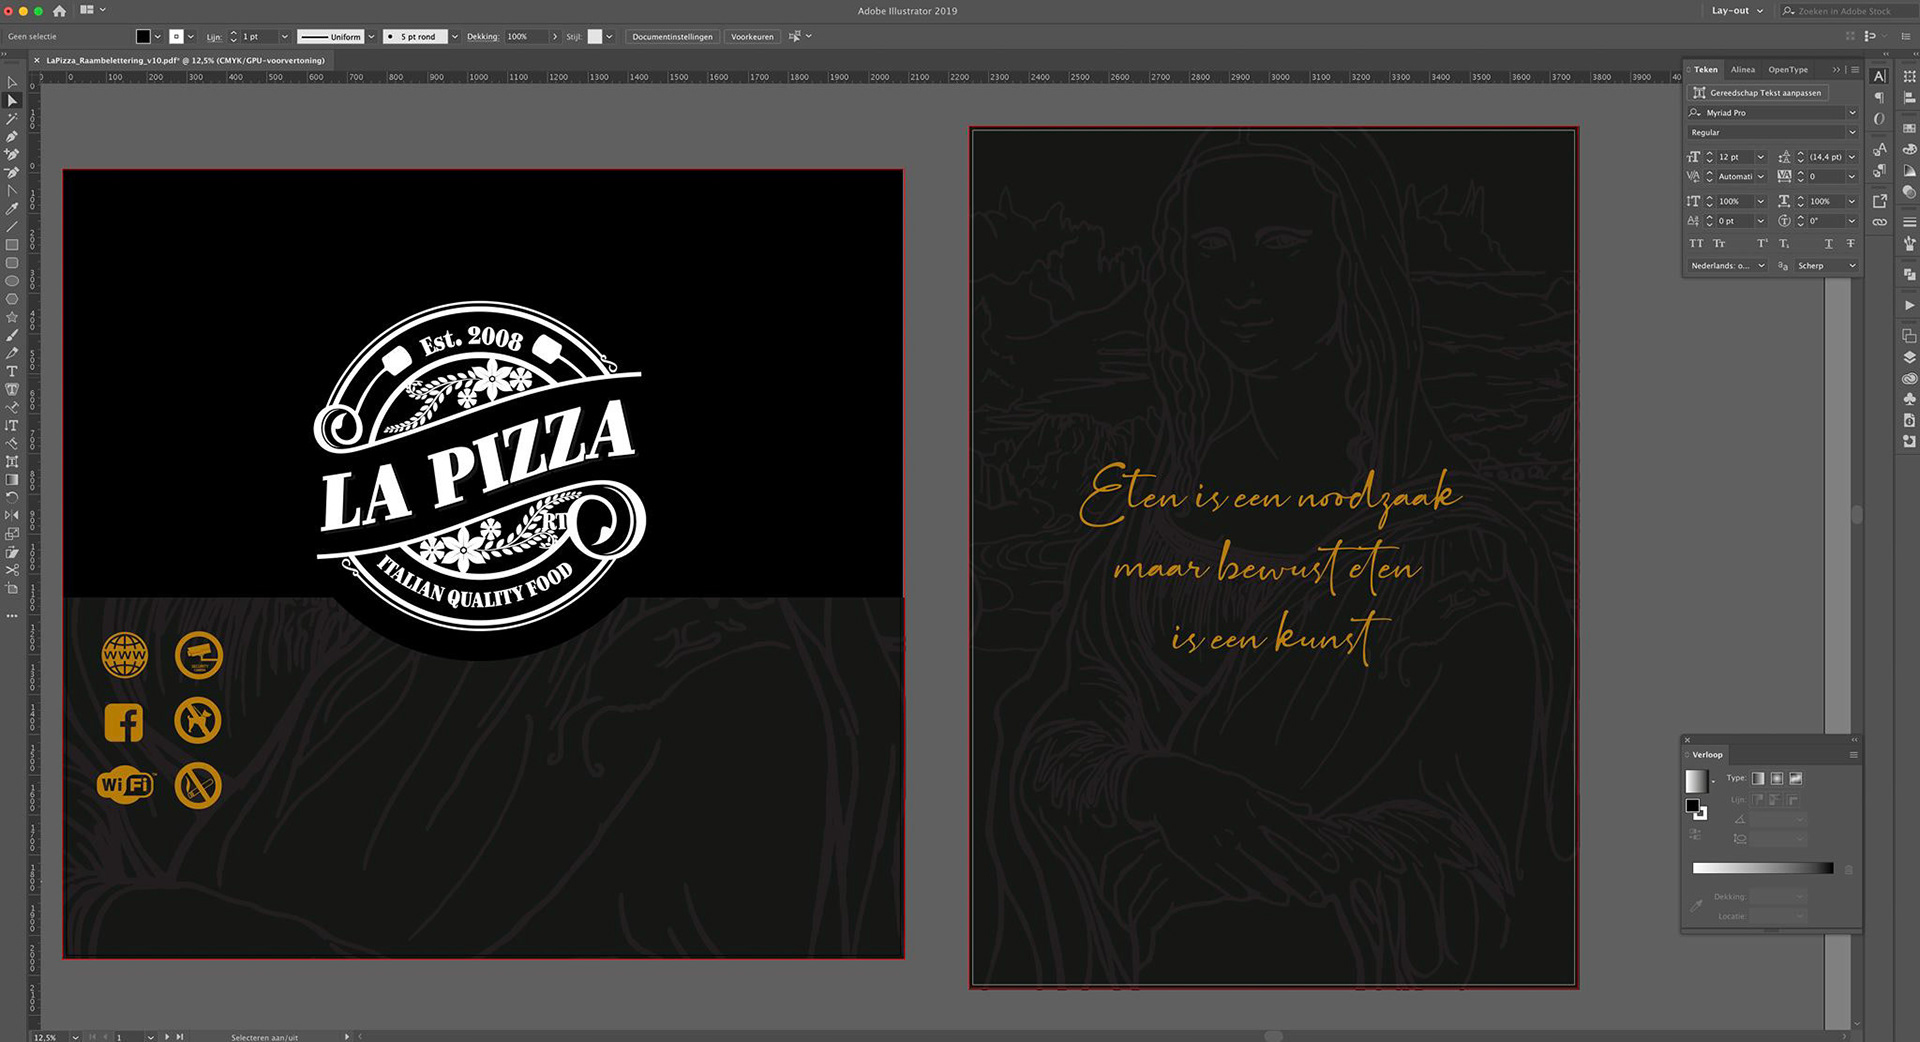Toggle Small Caps (Tr) in Teken panel
The image size is (1920, 1042).
point(1719,243)
